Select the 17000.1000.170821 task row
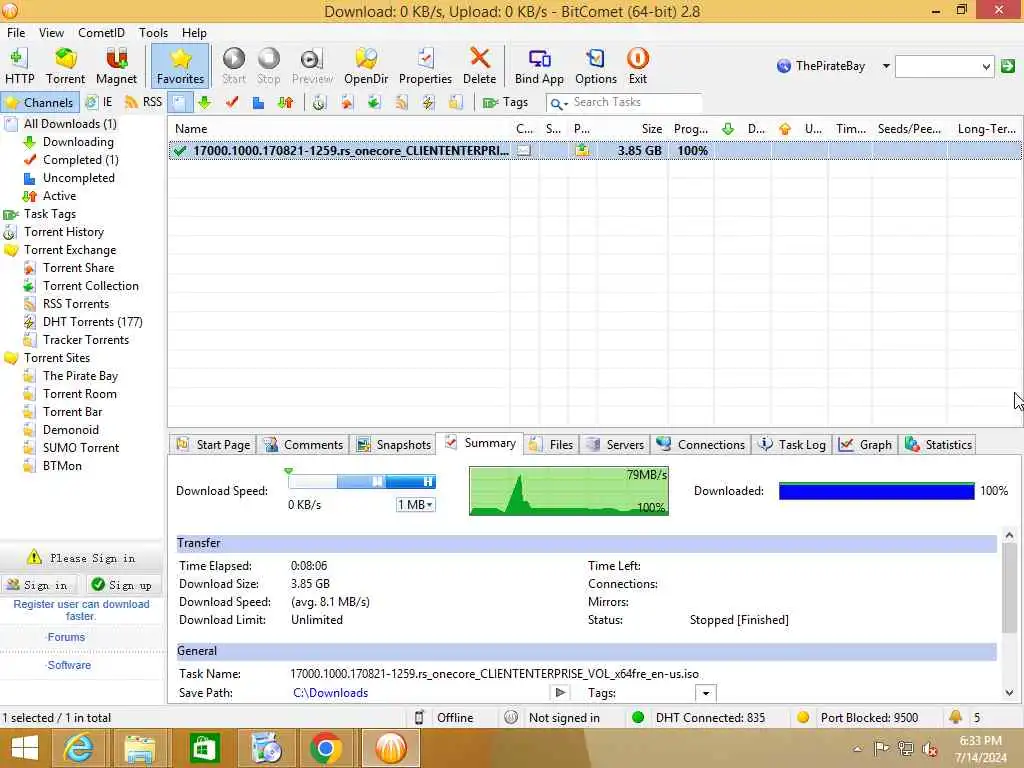 click(594, 151)
